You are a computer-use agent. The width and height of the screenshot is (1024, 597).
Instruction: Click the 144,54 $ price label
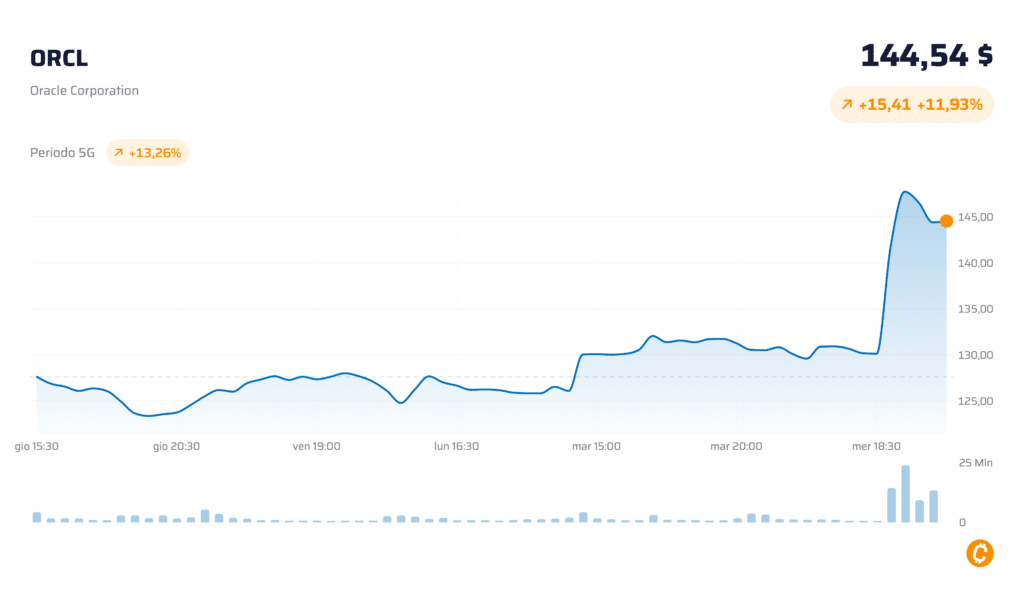927,56
